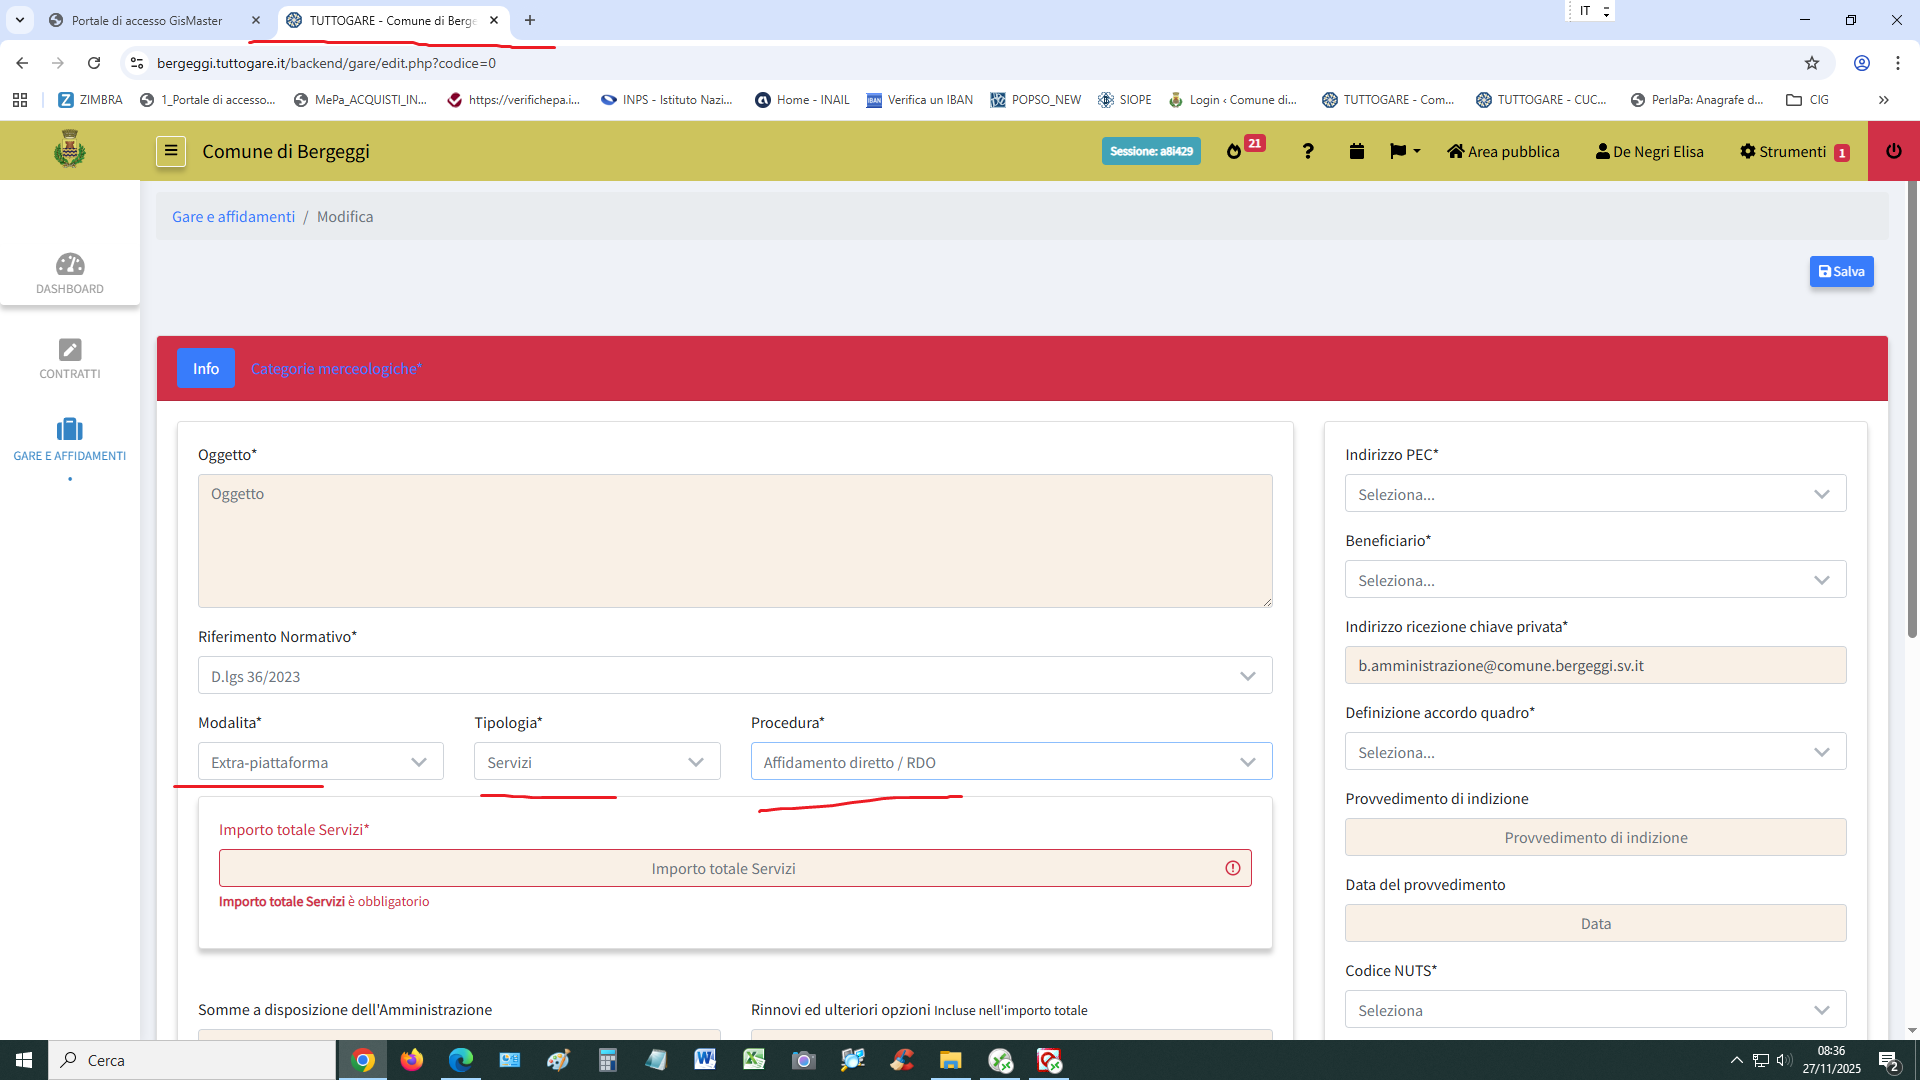Open the flag language dropdown

[x=1404, y=151]
